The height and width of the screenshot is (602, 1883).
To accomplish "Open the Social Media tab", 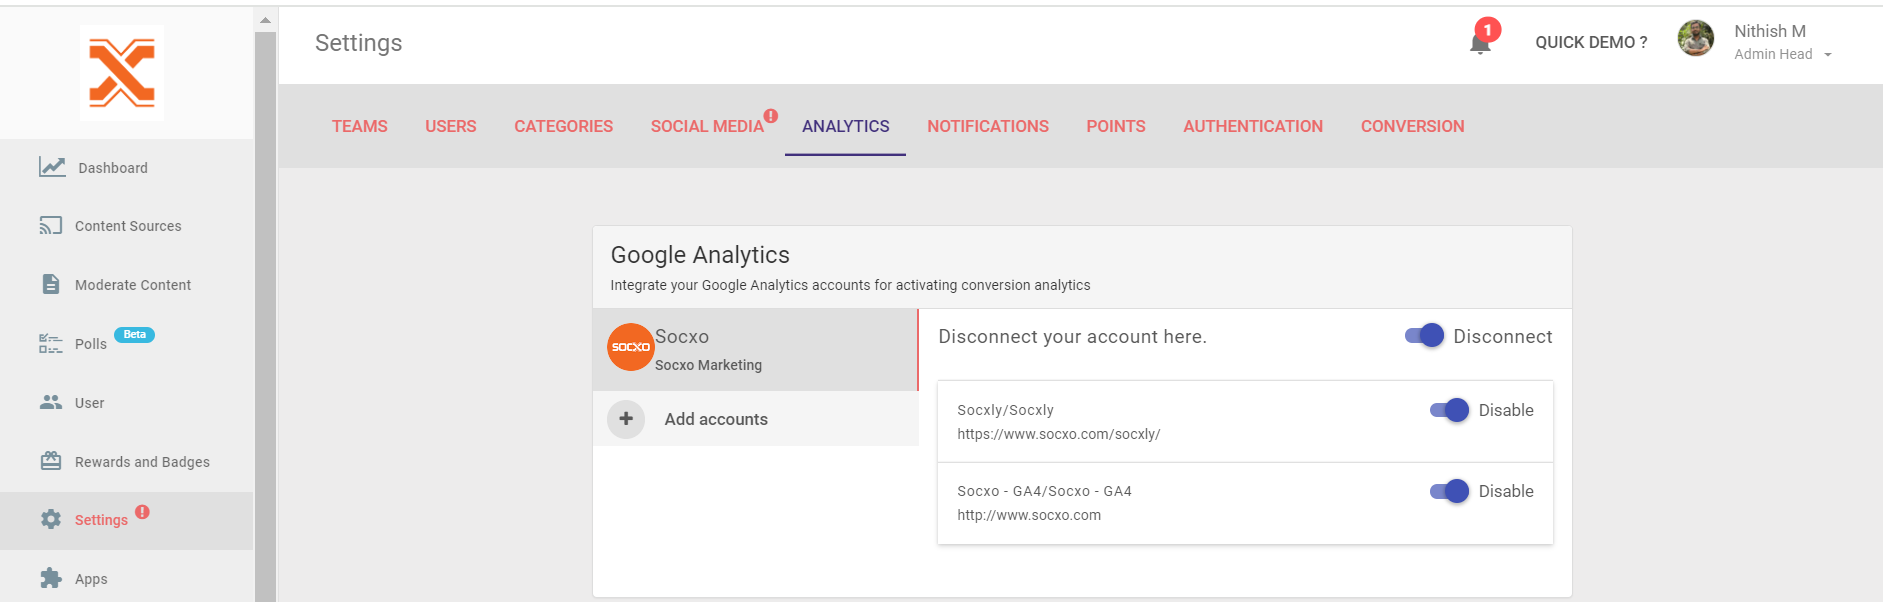I will pos(707,126).
